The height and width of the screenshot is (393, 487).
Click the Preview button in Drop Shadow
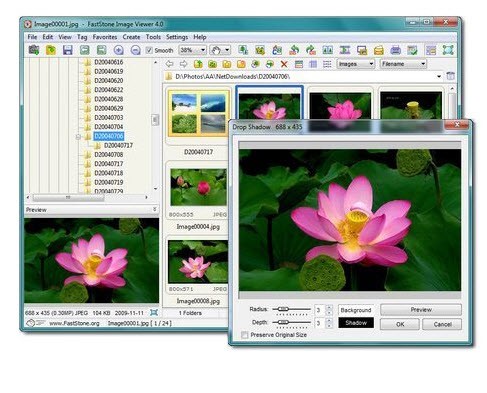[x=421, y=310]
